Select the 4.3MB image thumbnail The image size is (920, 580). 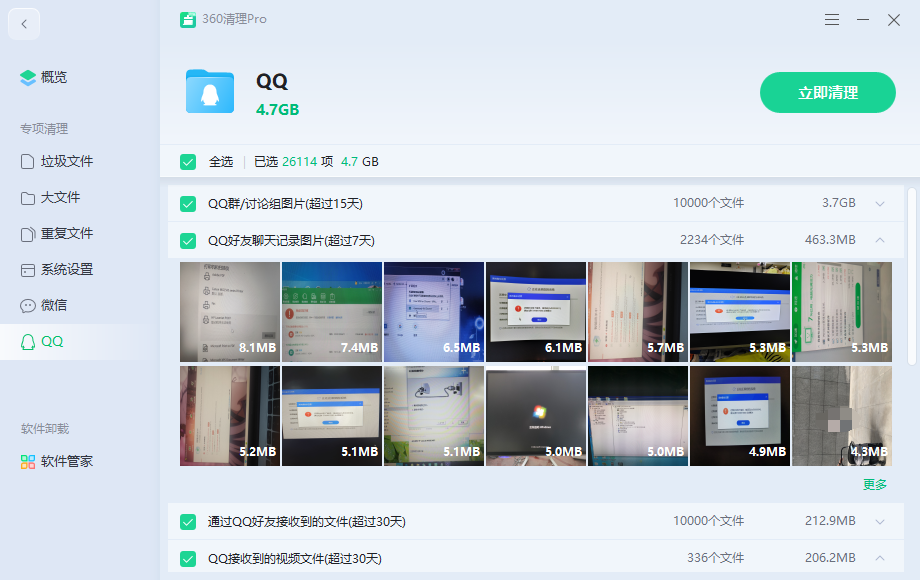(x=842, y=416)
